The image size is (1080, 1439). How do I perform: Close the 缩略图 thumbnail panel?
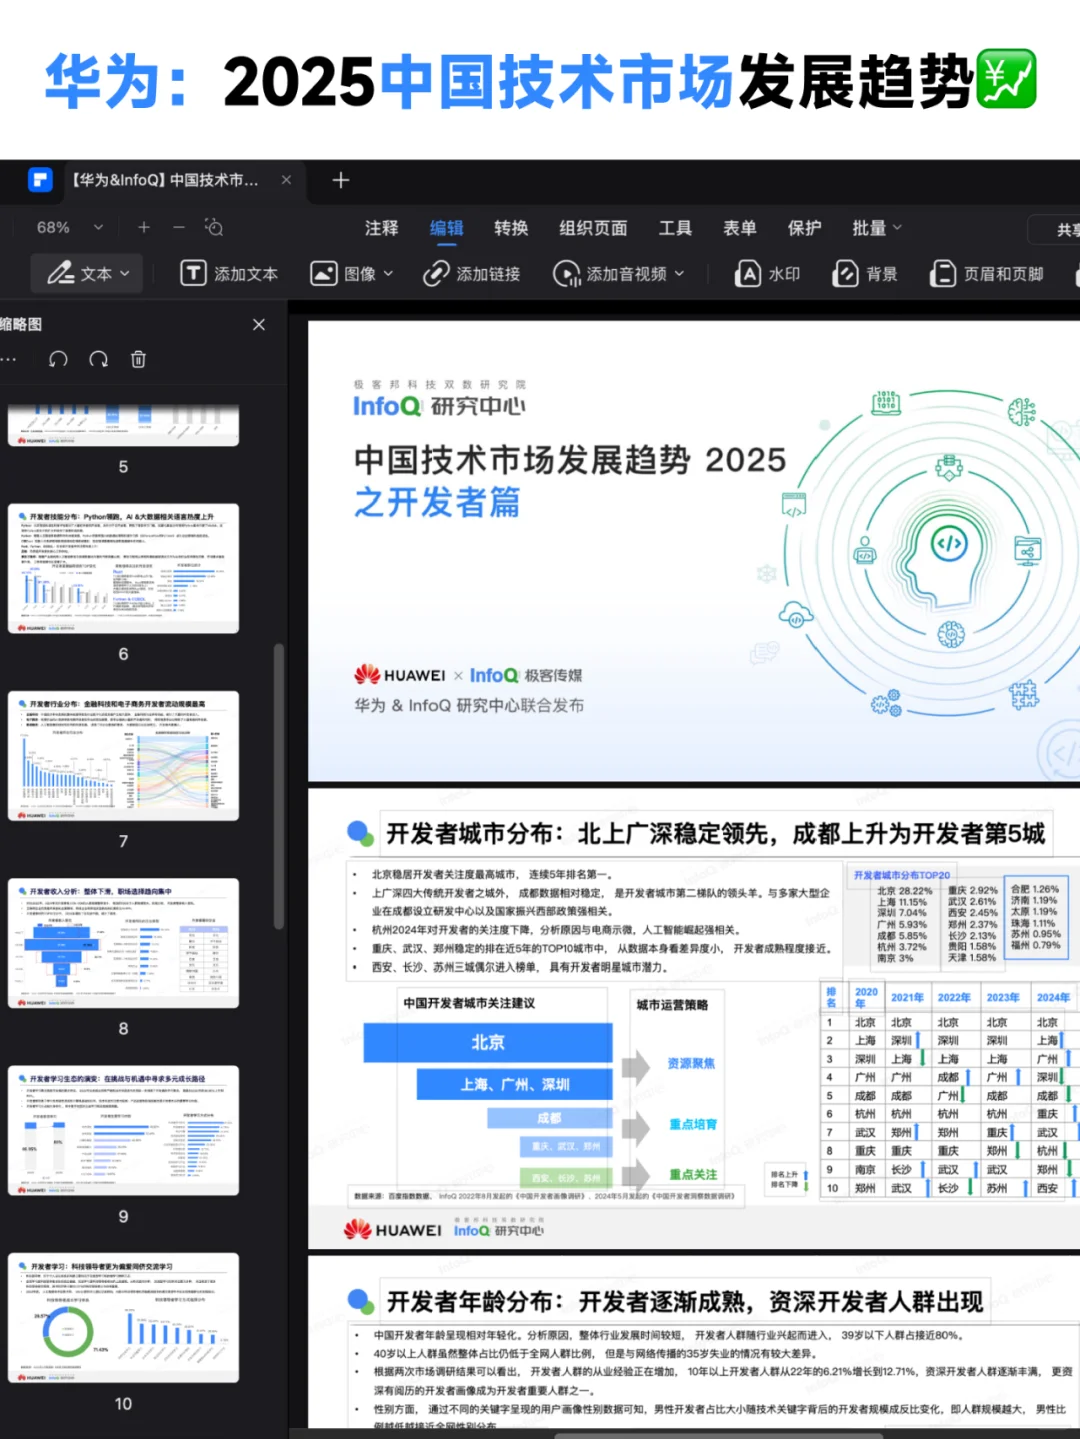259,324
